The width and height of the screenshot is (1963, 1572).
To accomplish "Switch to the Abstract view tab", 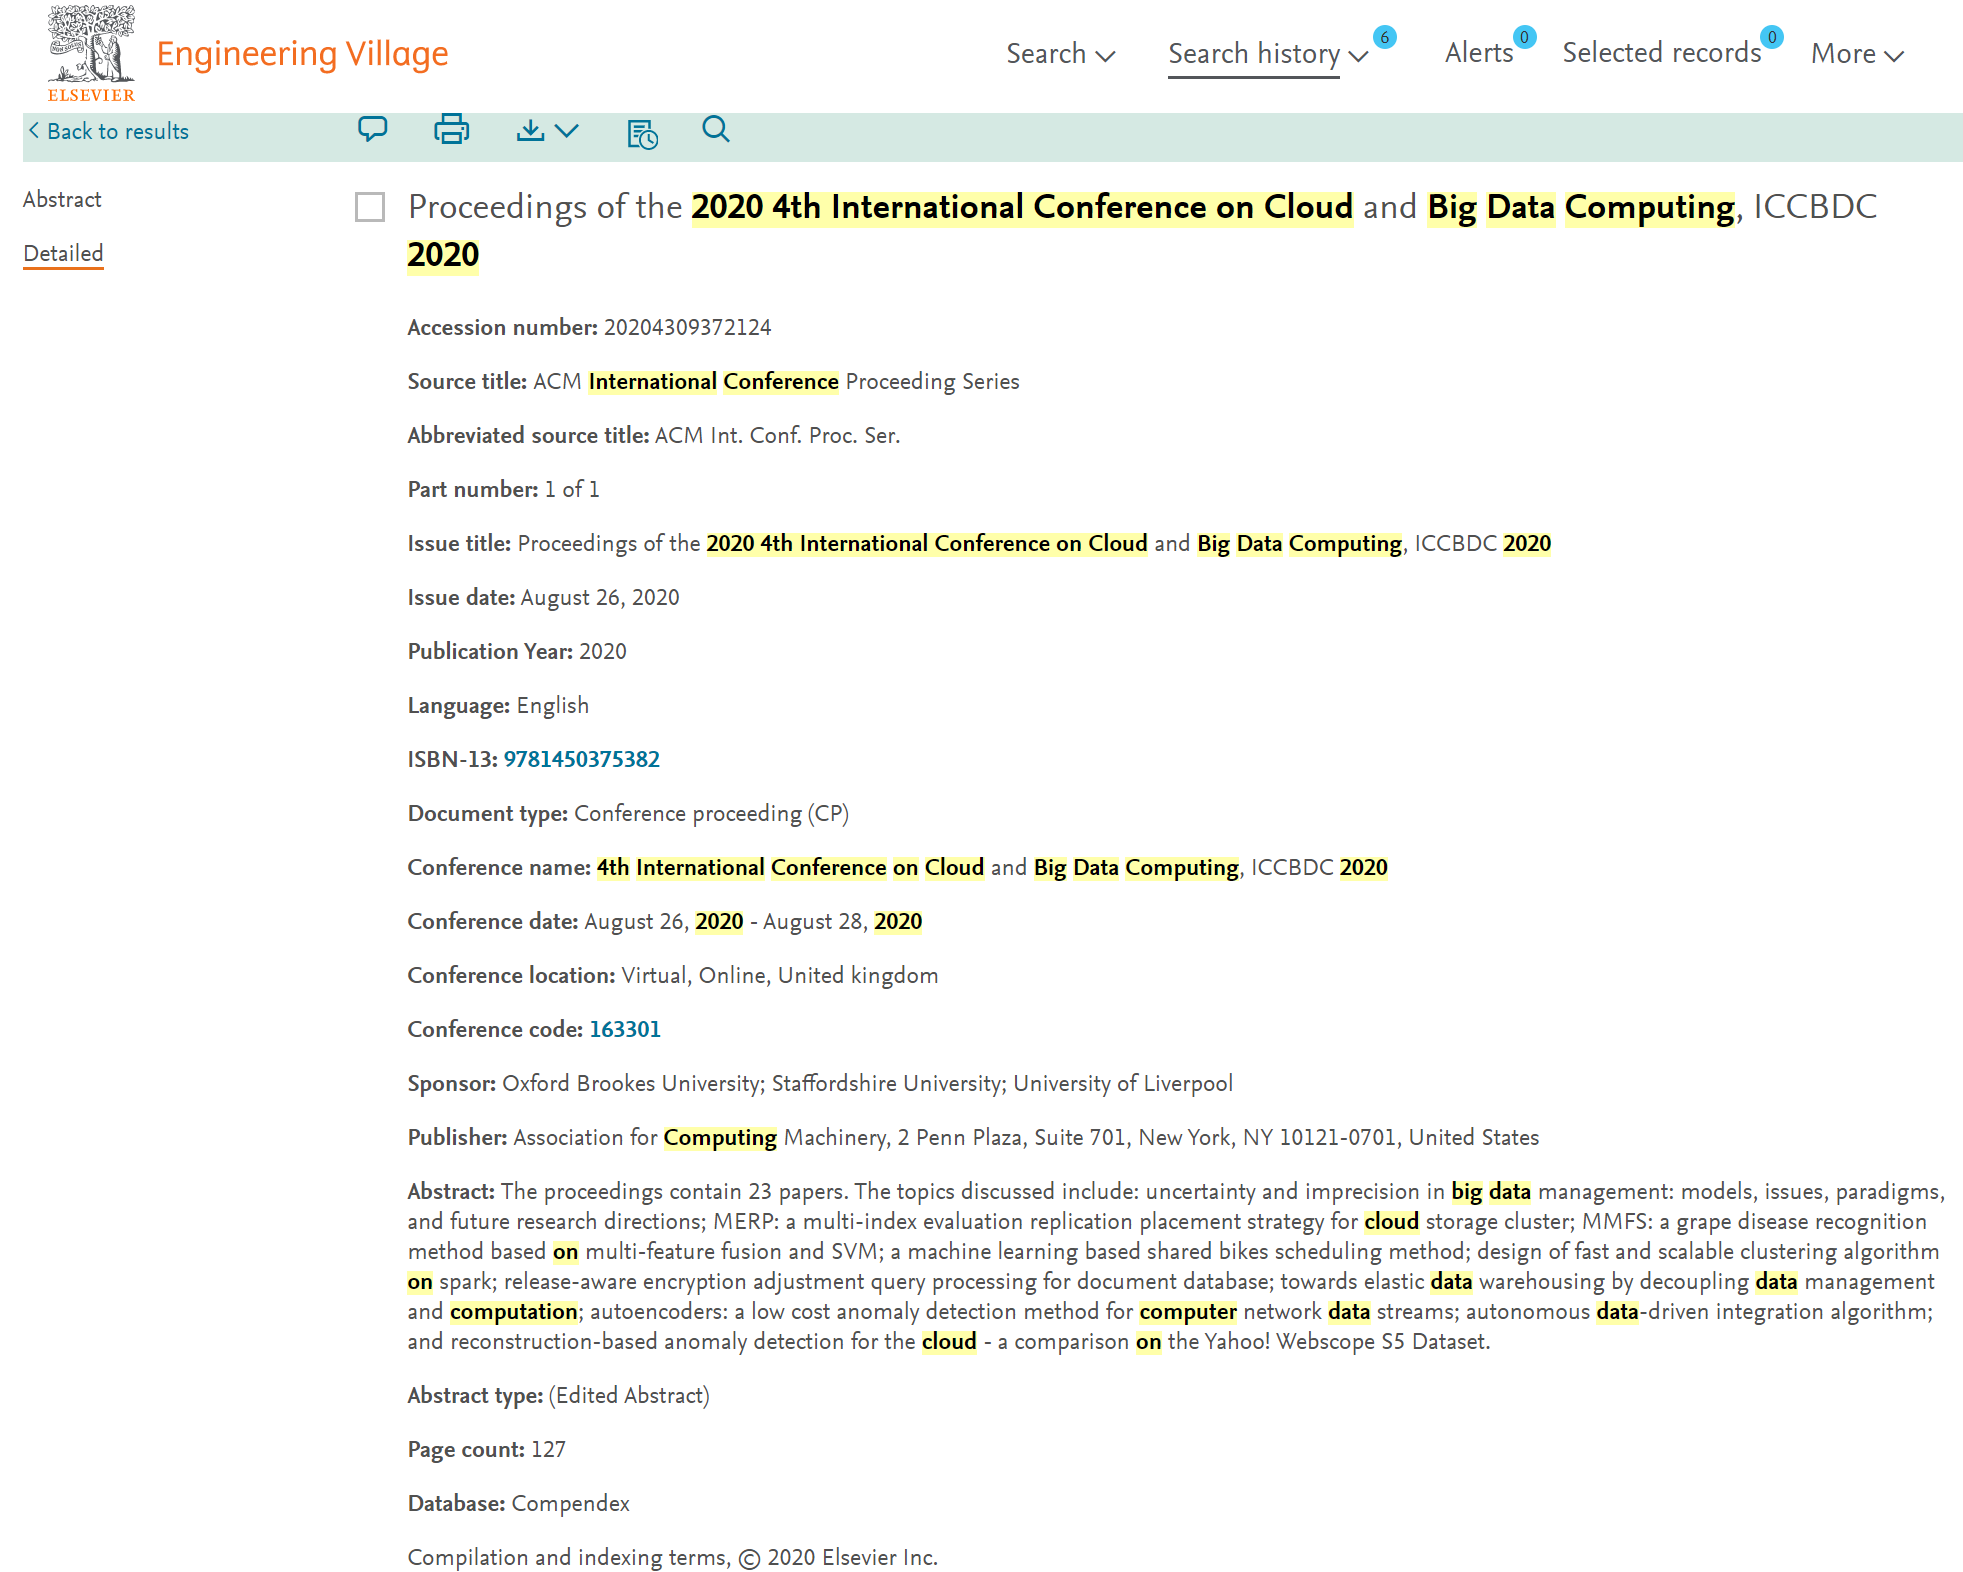I will point(62,199).
